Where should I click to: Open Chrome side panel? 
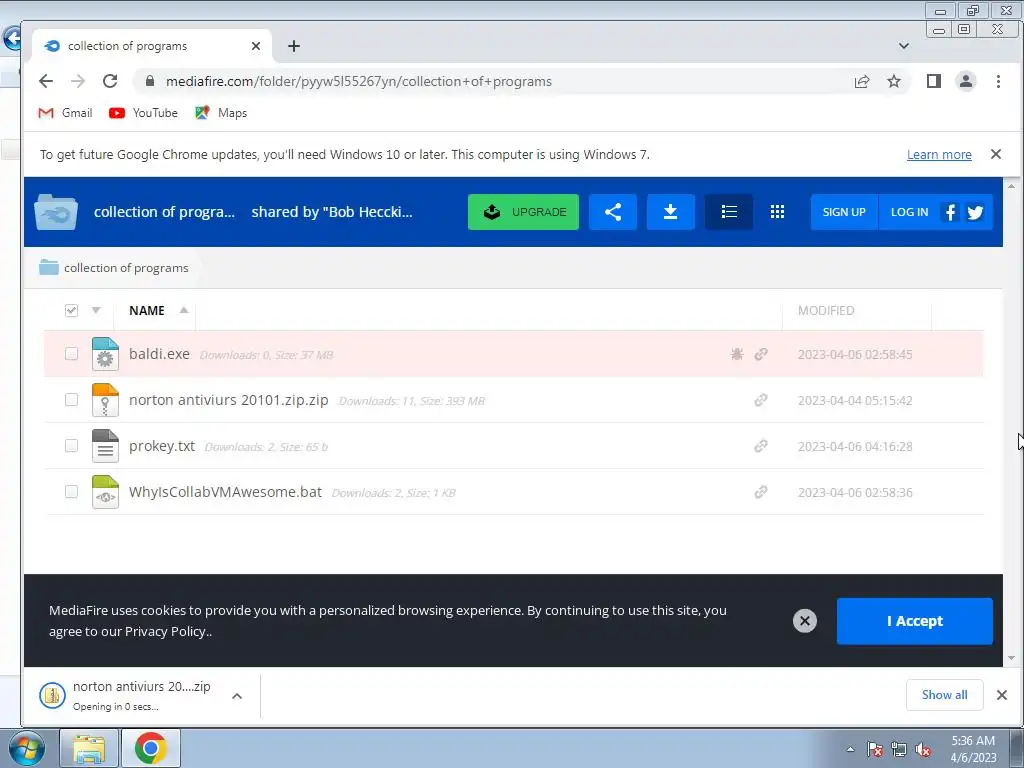pyautogui.click(x=934, y=81)
